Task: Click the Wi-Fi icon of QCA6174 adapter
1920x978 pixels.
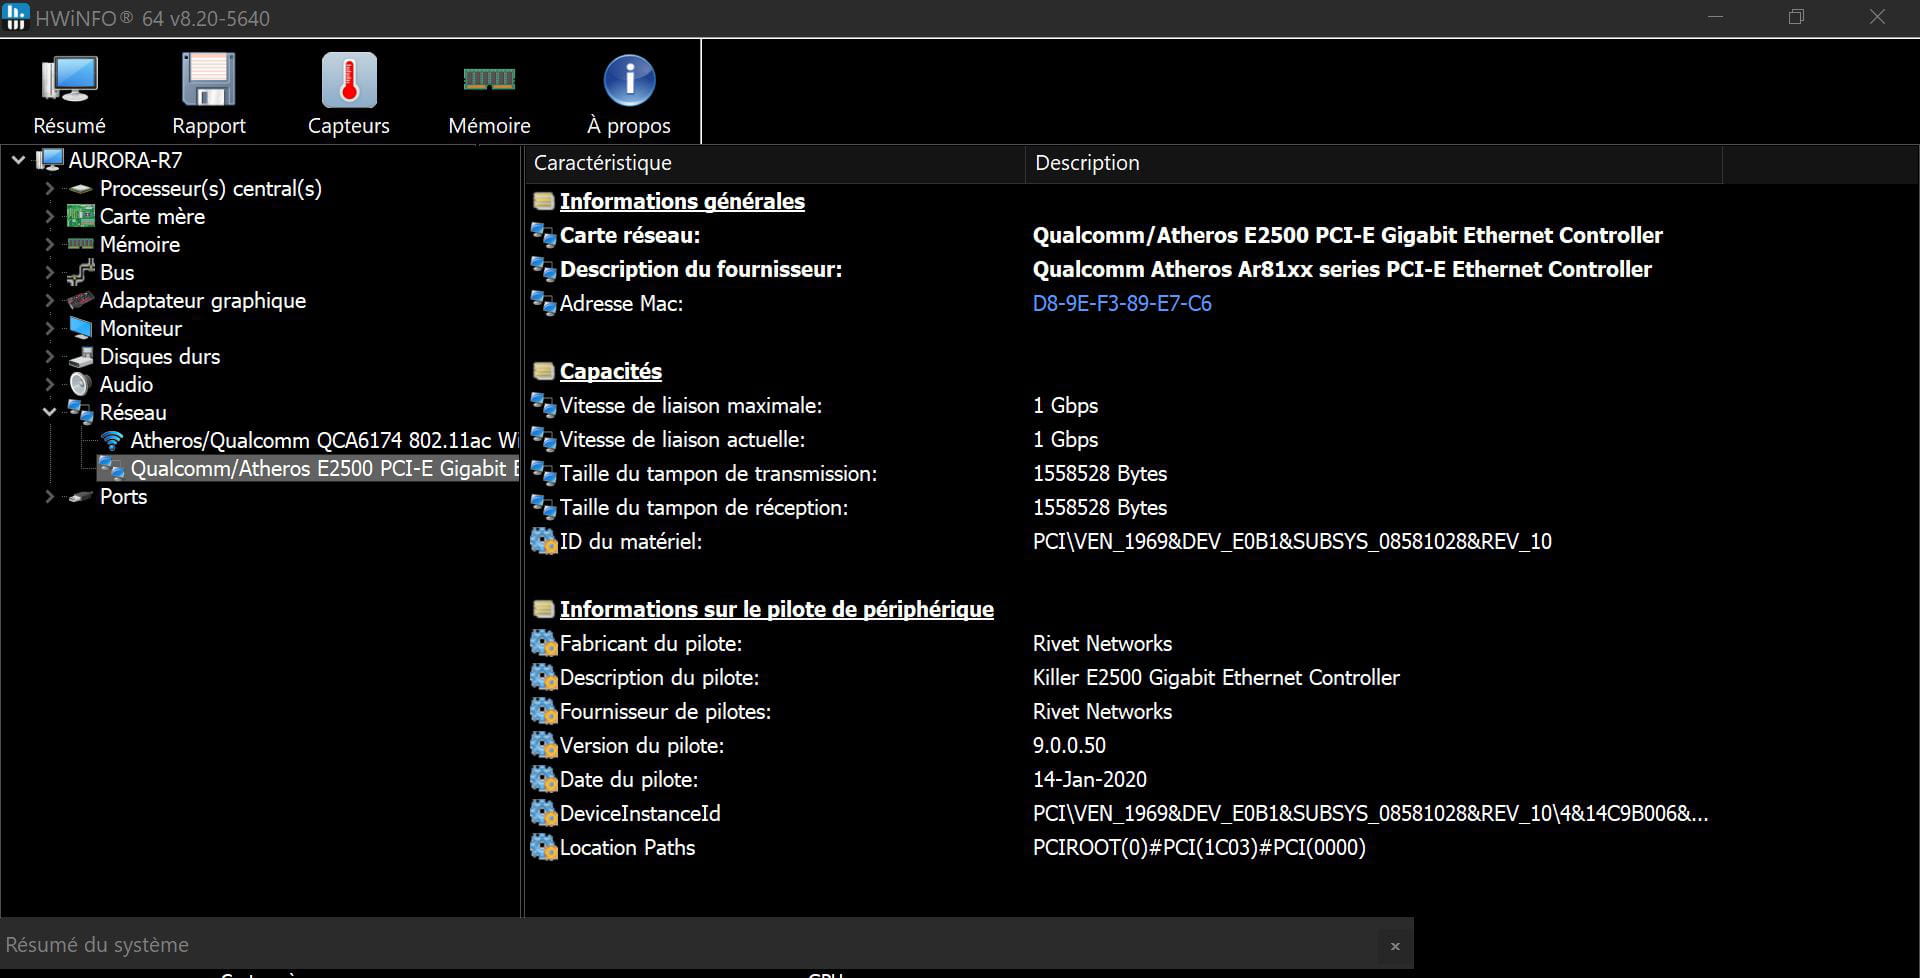Action: click(x=112, y=440)
